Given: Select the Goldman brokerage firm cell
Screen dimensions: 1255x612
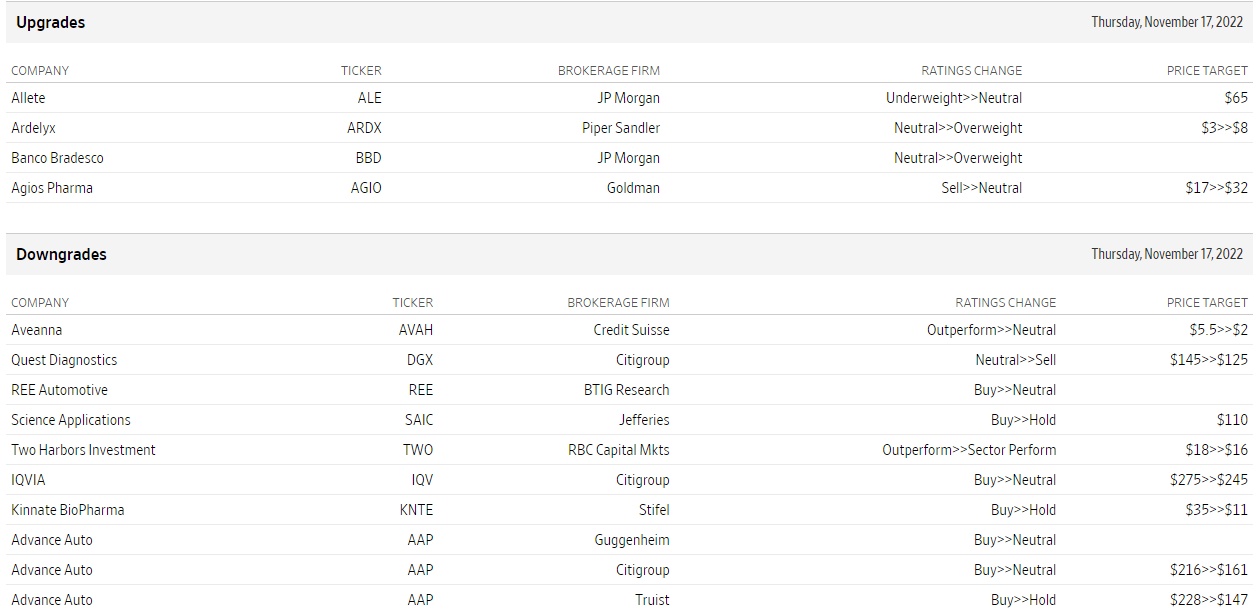Looking at the screenshot, I should pyautogui.click(x=633, y=188).
